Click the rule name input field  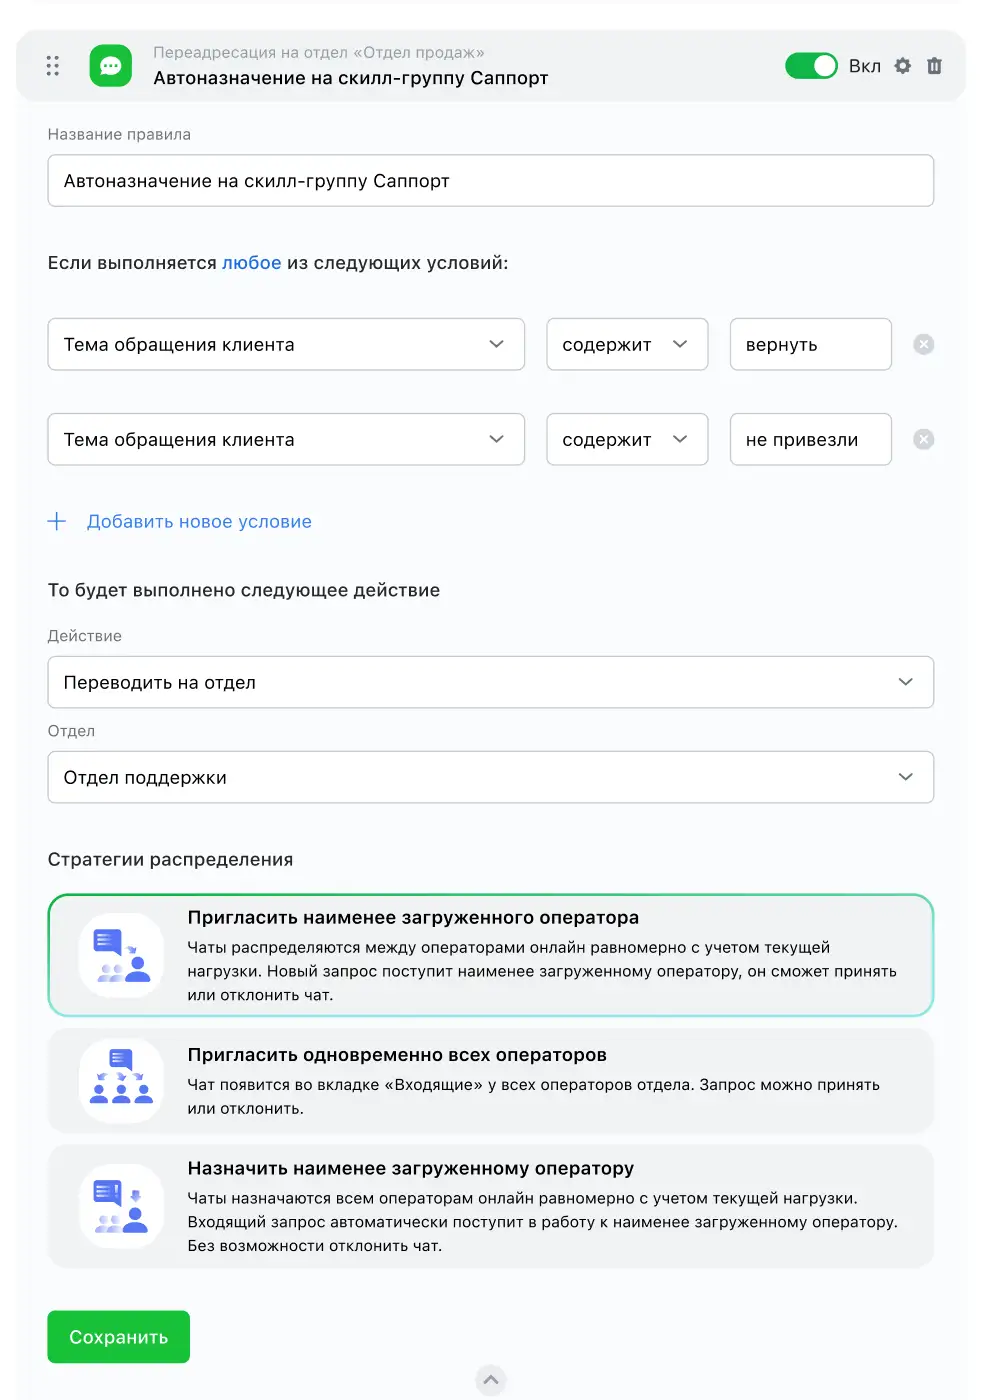coord(490,181)
